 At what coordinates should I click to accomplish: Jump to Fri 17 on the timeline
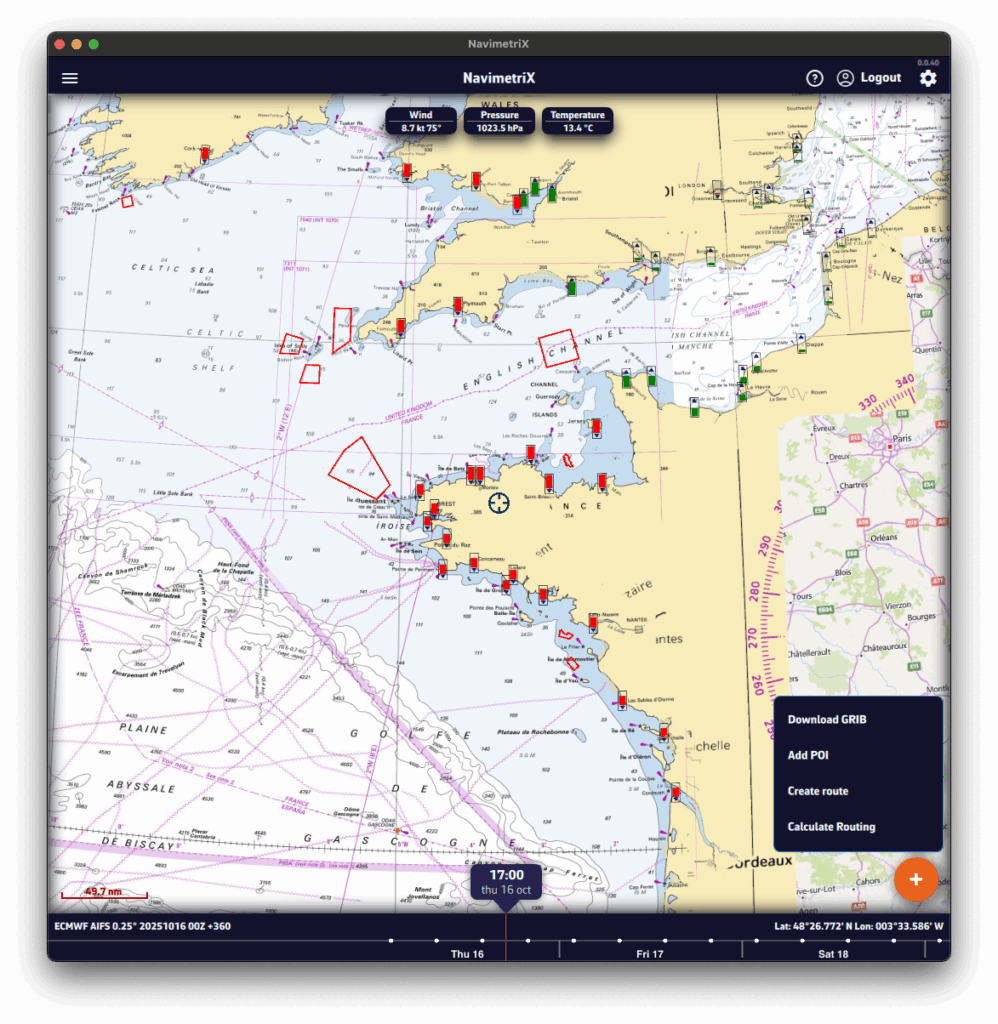(x=650, y=954)
